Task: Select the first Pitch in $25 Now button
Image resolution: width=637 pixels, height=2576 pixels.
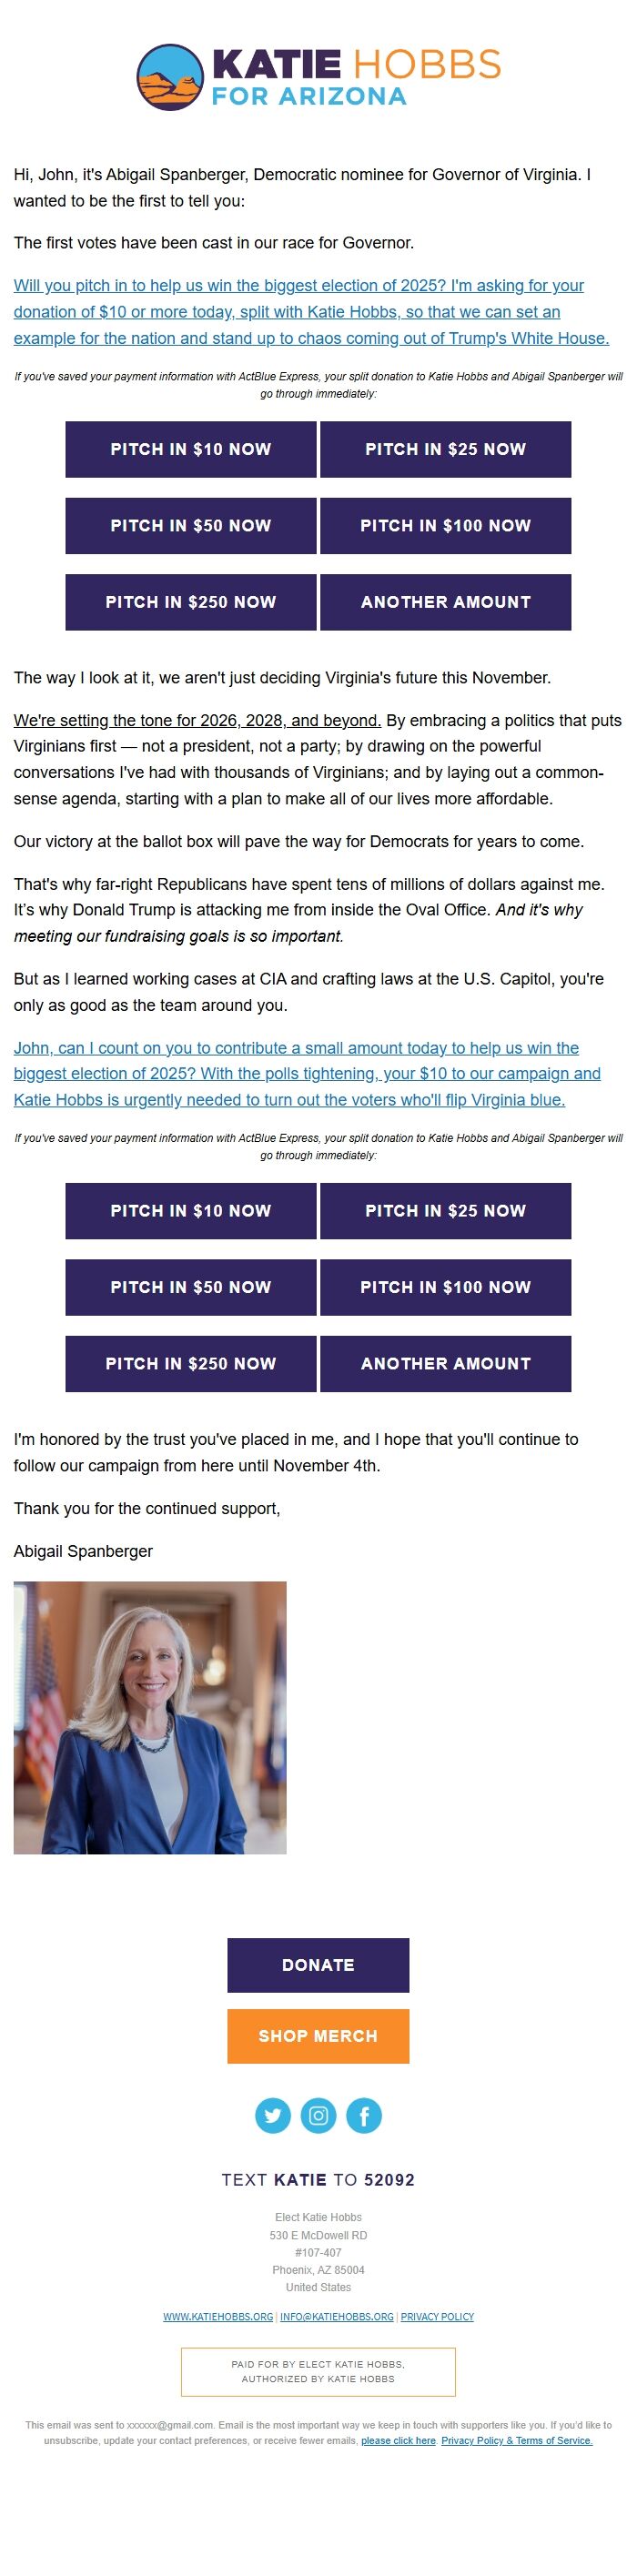Action: [445, 449]
